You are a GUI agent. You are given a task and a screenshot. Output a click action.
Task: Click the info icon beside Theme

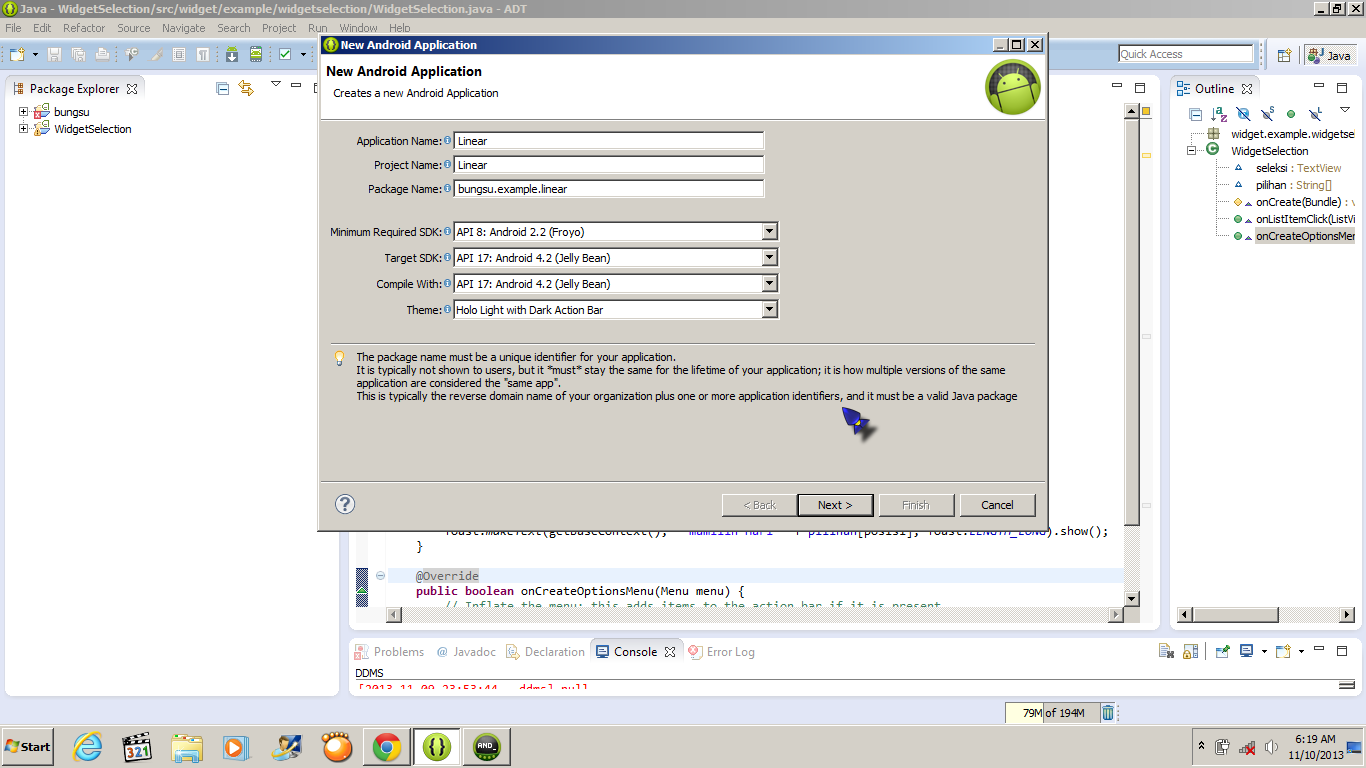447,310
